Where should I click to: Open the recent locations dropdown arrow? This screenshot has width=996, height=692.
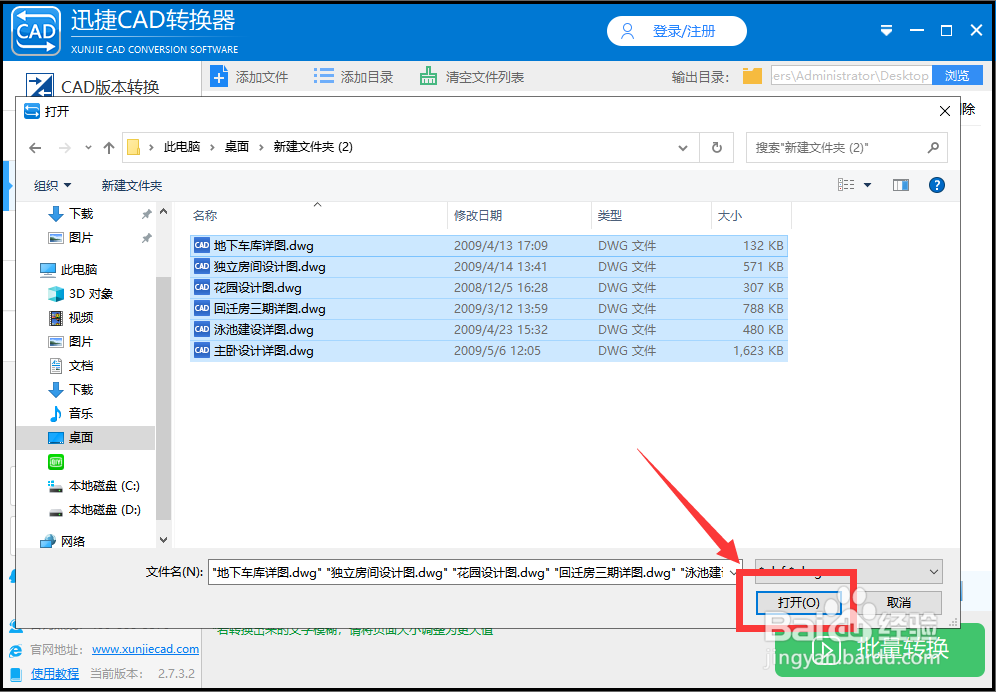coord(88,148)
